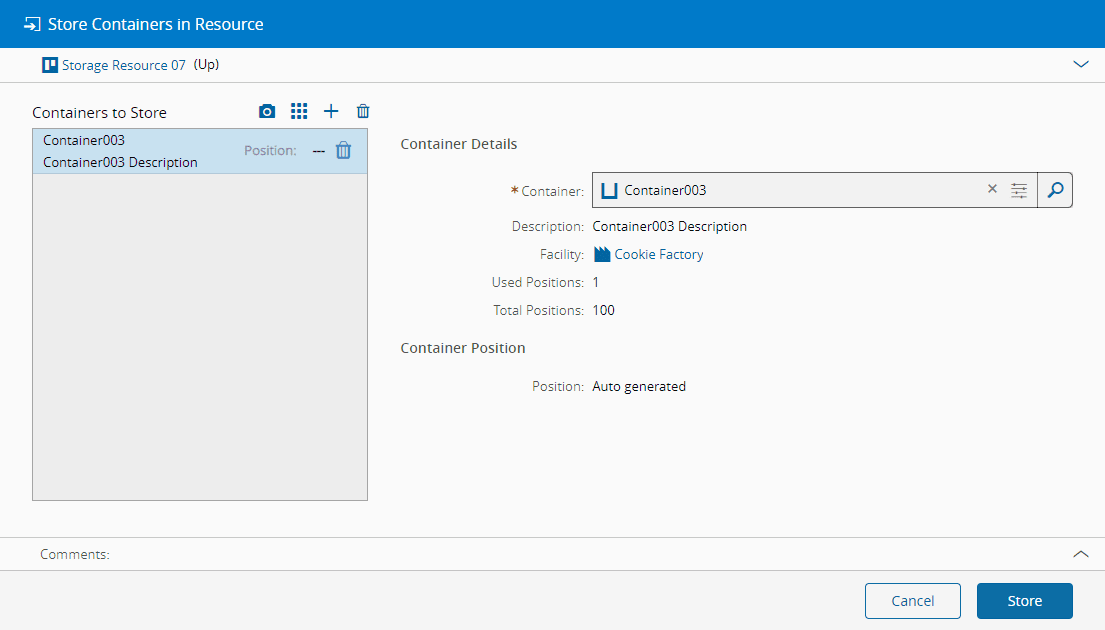
Task: Open the grid view icon above container list
Action: coord(299,112)
